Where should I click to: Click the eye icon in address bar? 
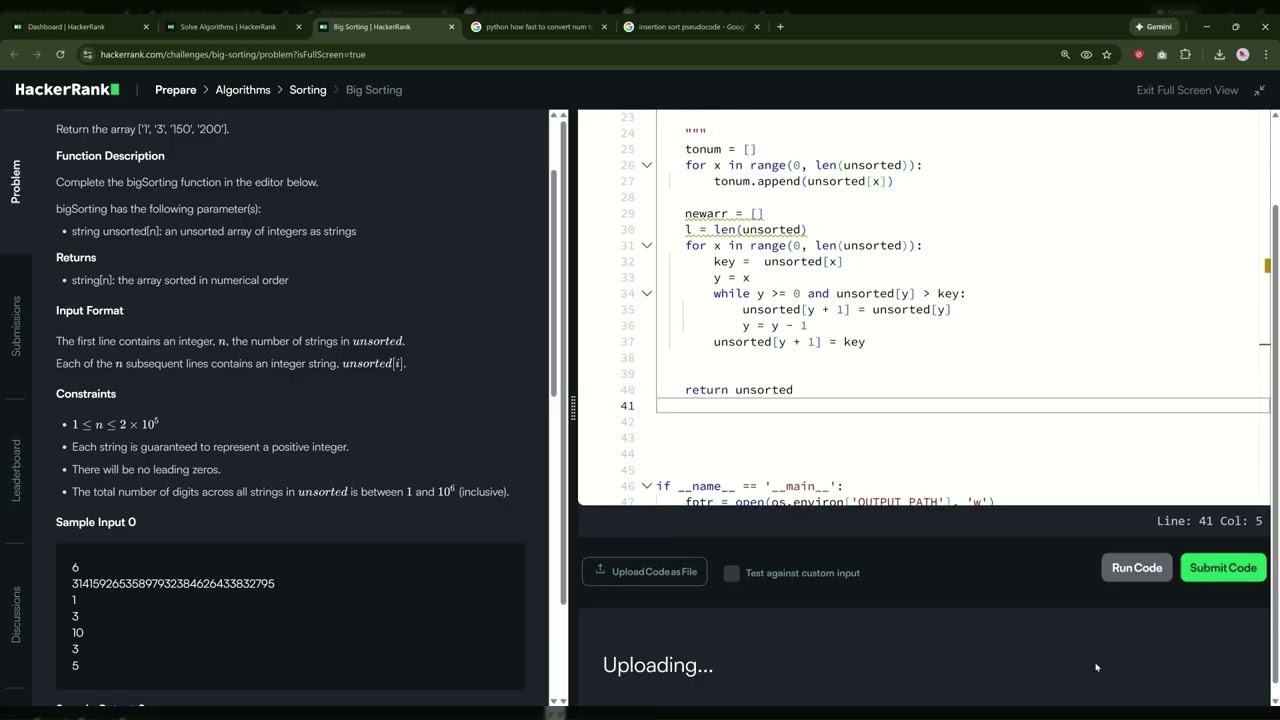pos(1086,54)
